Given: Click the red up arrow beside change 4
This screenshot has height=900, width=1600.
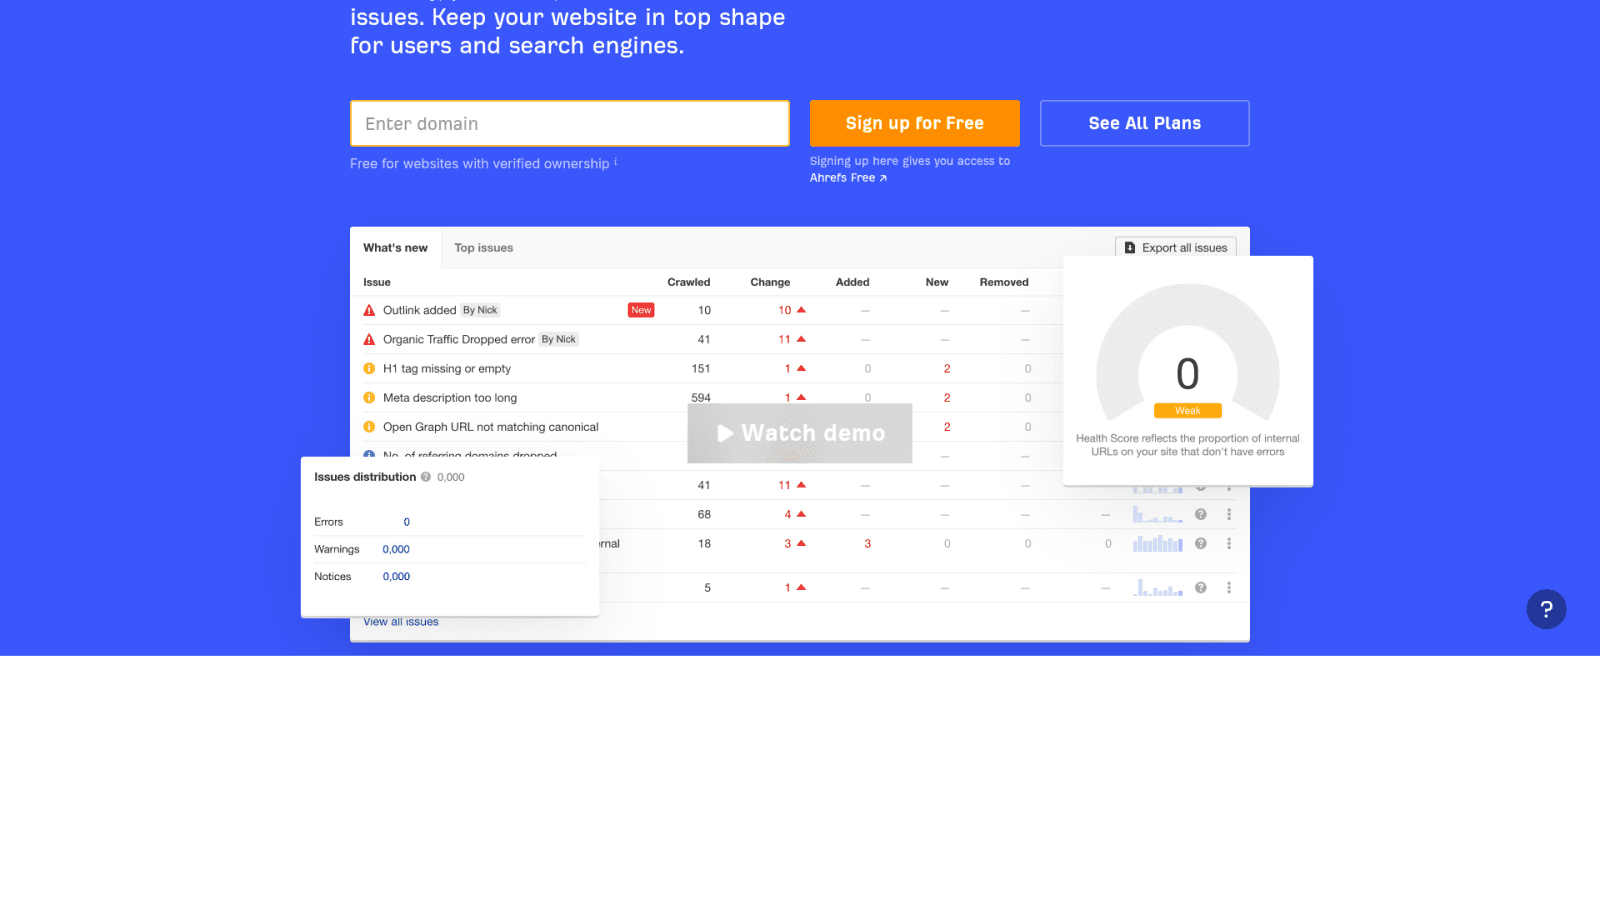Looking at the screenshot, I should click(x=801, y=514).
